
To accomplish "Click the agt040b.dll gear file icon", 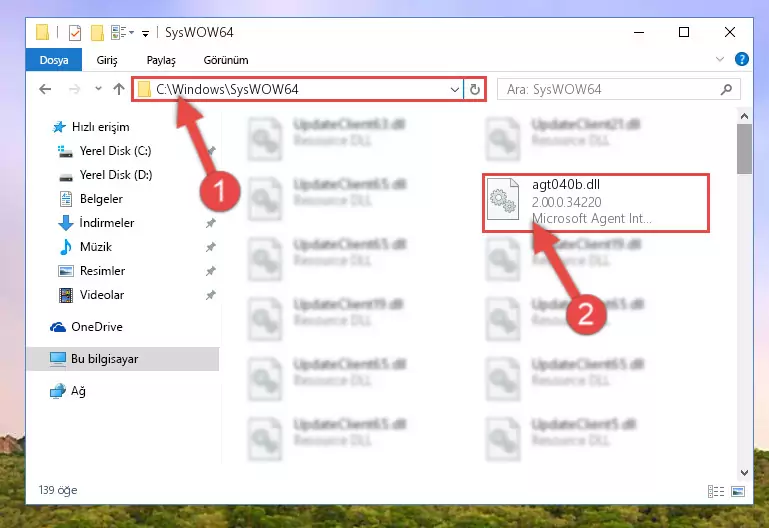I will click(x=503, y=200).
